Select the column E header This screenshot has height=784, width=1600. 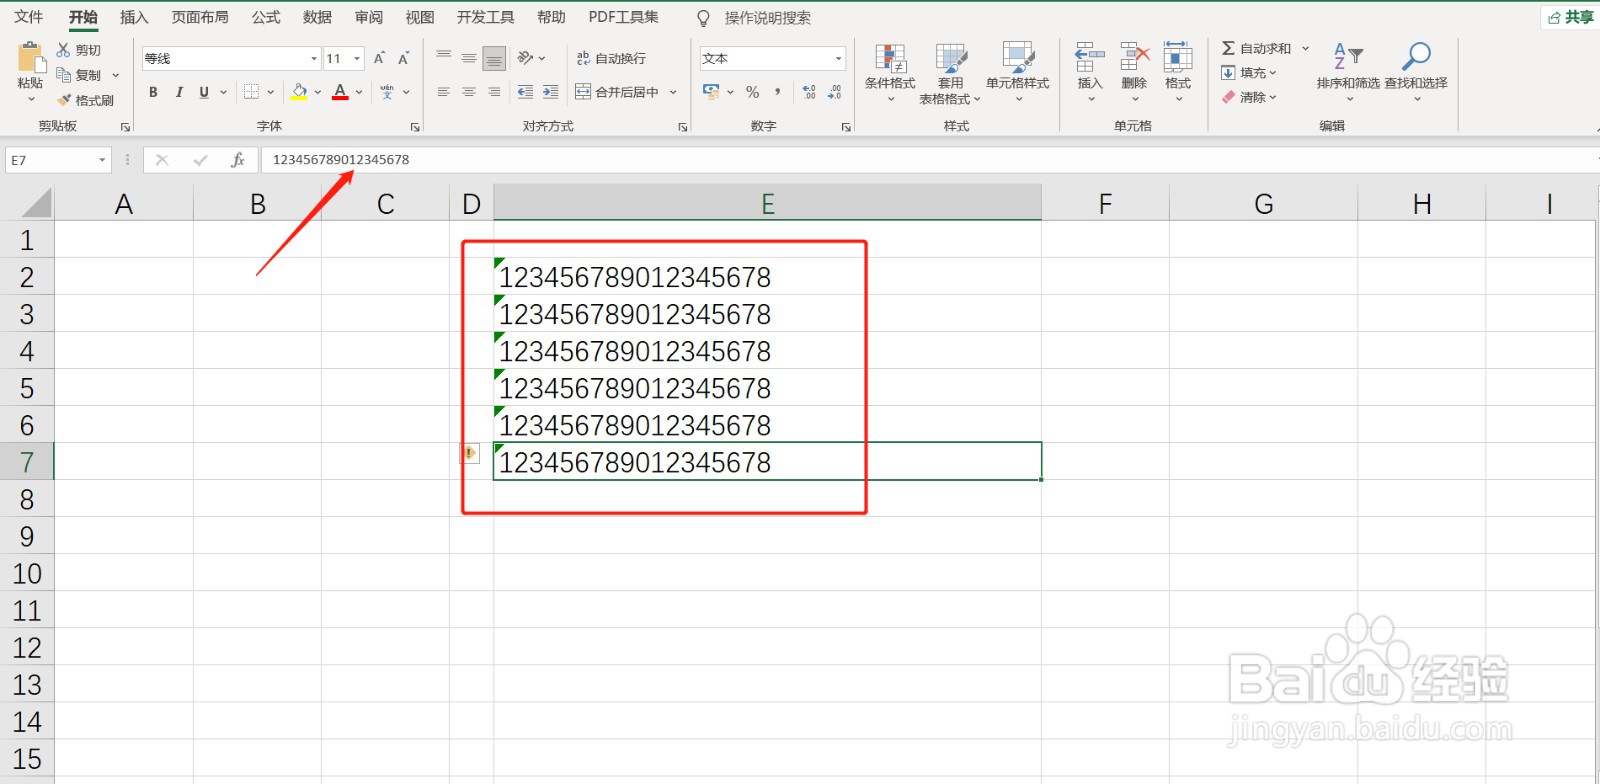767,203
